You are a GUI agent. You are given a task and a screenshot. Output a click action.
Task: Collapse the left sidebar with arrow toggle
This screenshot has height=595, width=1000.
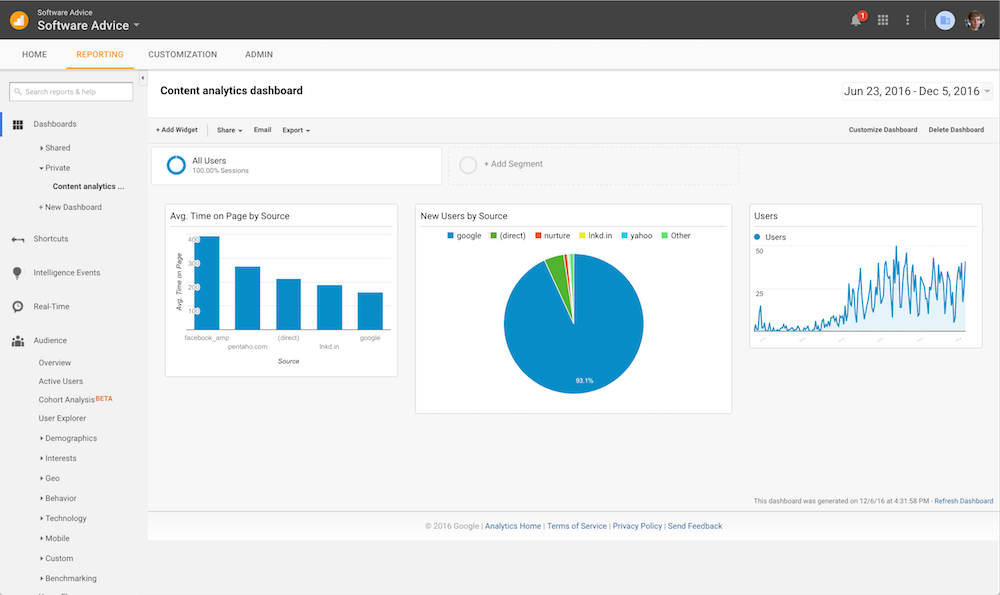(x=142, y=78)
